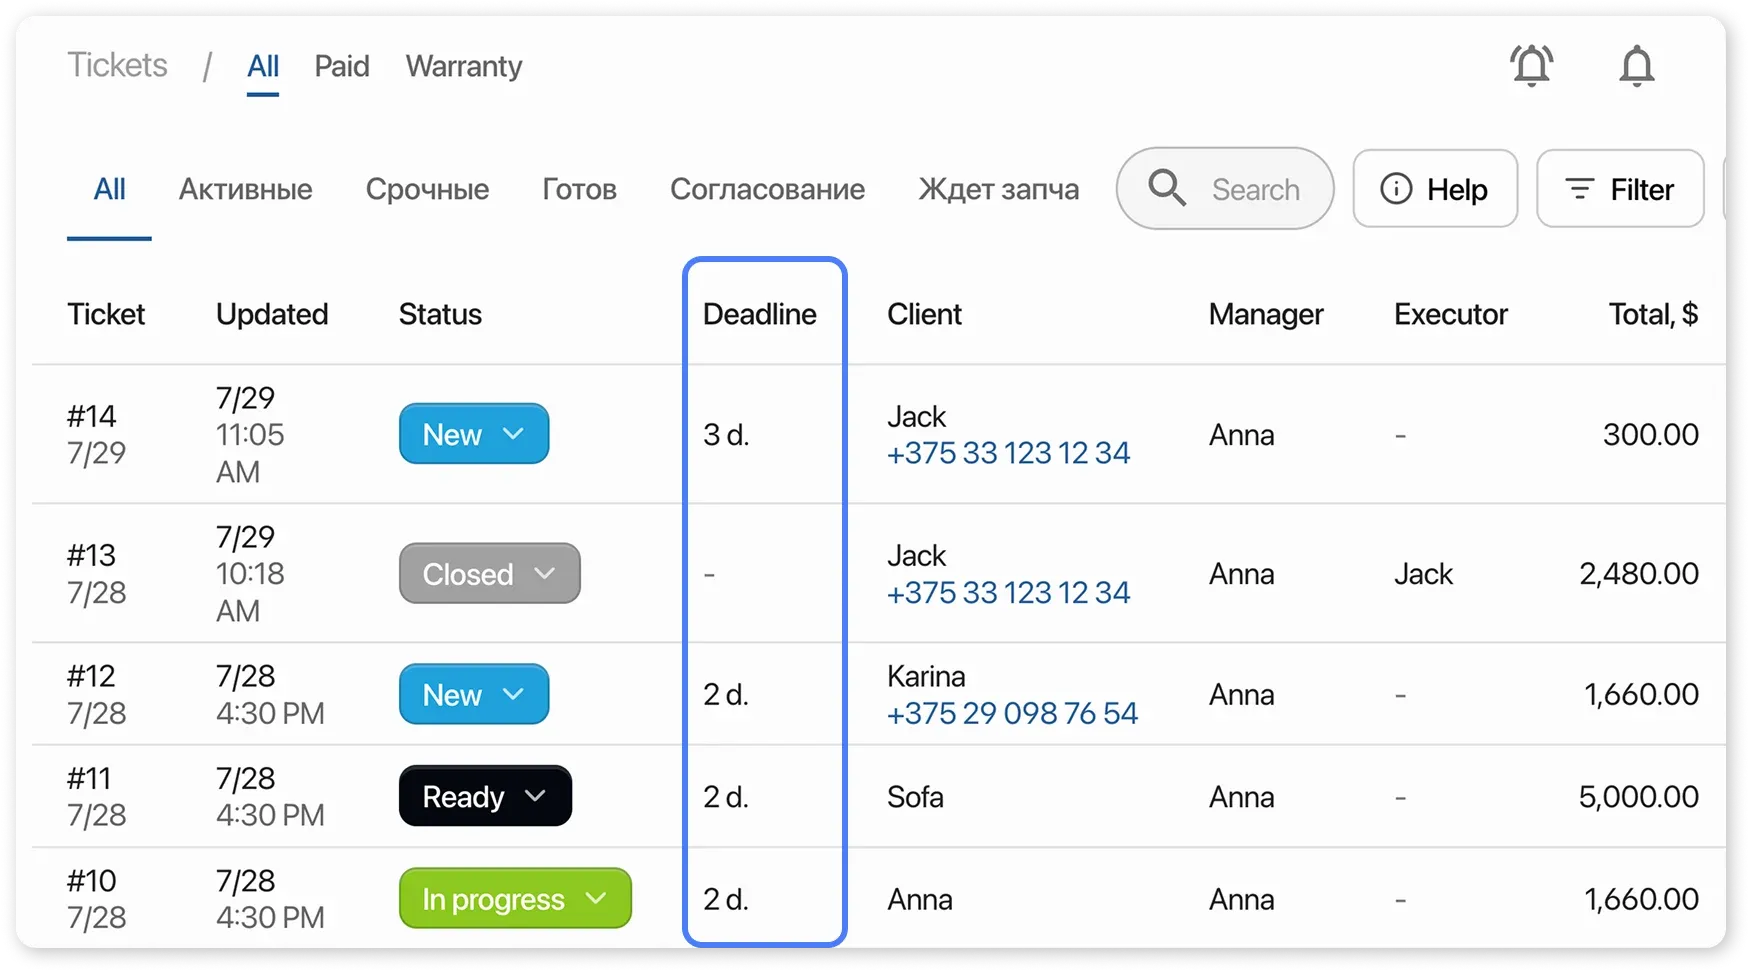Expand status dropdown for ticket #14

(x=474, y=434)
